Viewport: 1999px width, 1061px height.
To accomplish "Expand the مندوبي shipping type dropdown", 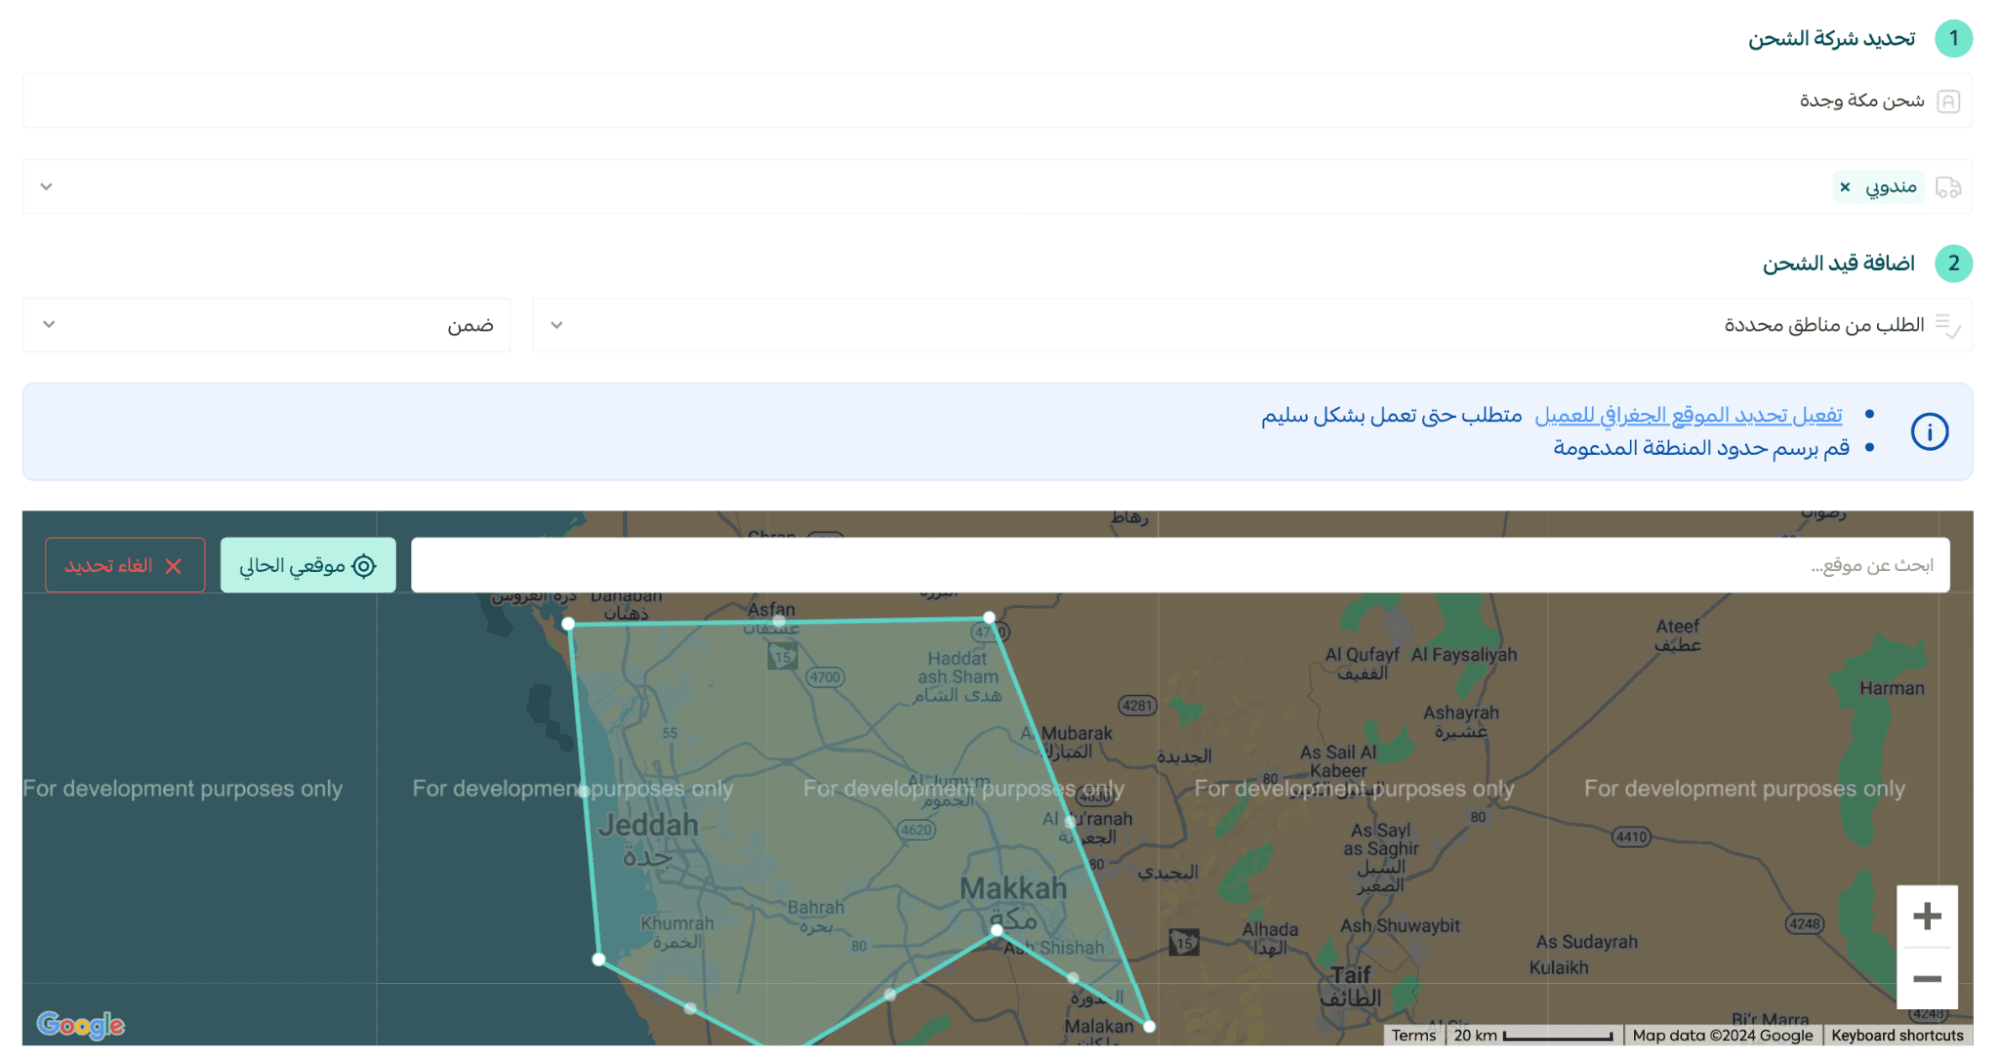I will tap(46, 187).
